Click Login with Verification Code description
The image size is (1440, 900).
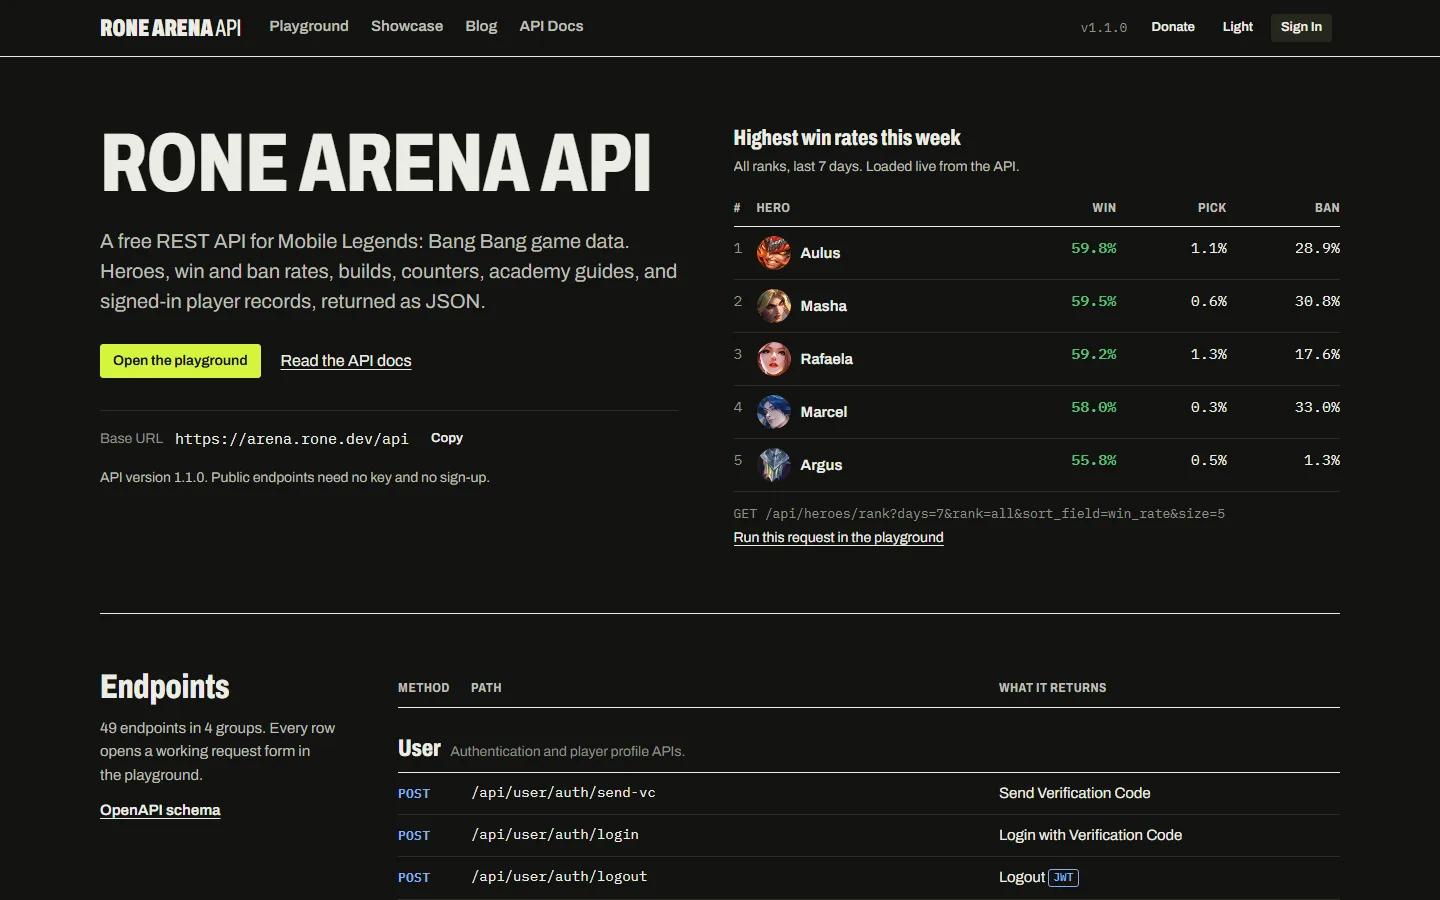(x=1090, y=835)
